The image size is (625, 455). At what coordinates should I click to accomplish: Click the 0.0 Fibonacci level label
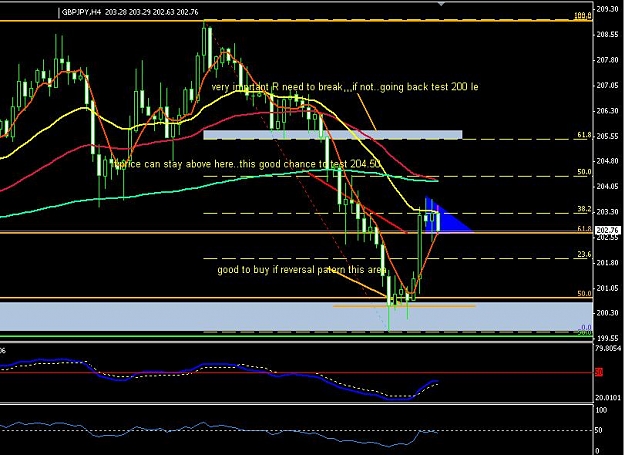point(586,328)
